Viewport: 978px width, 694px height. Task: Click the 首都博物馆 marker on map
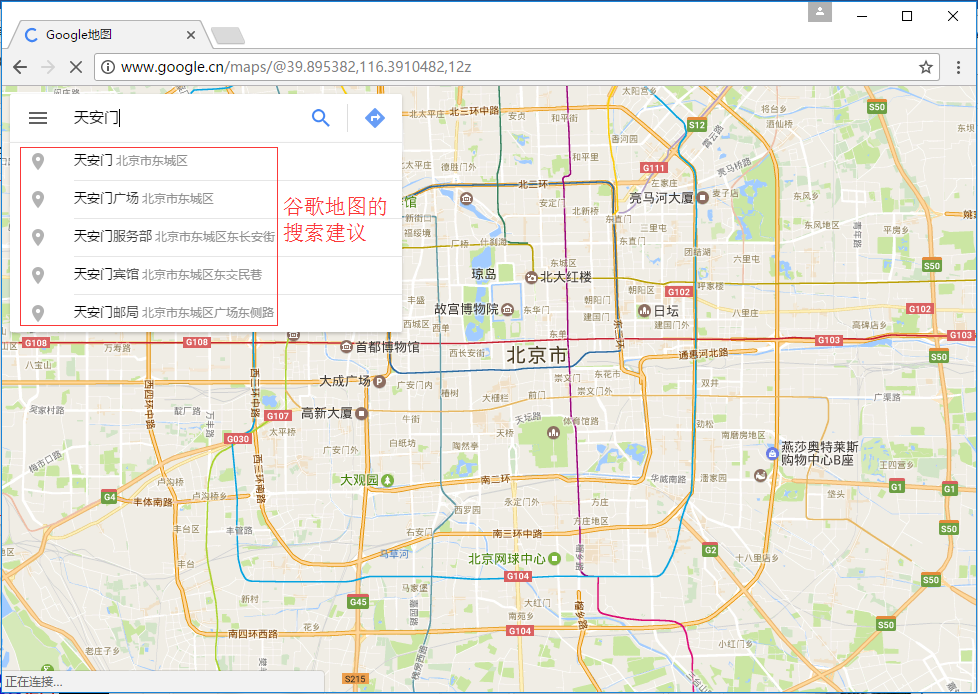click(x=346, y=347)
